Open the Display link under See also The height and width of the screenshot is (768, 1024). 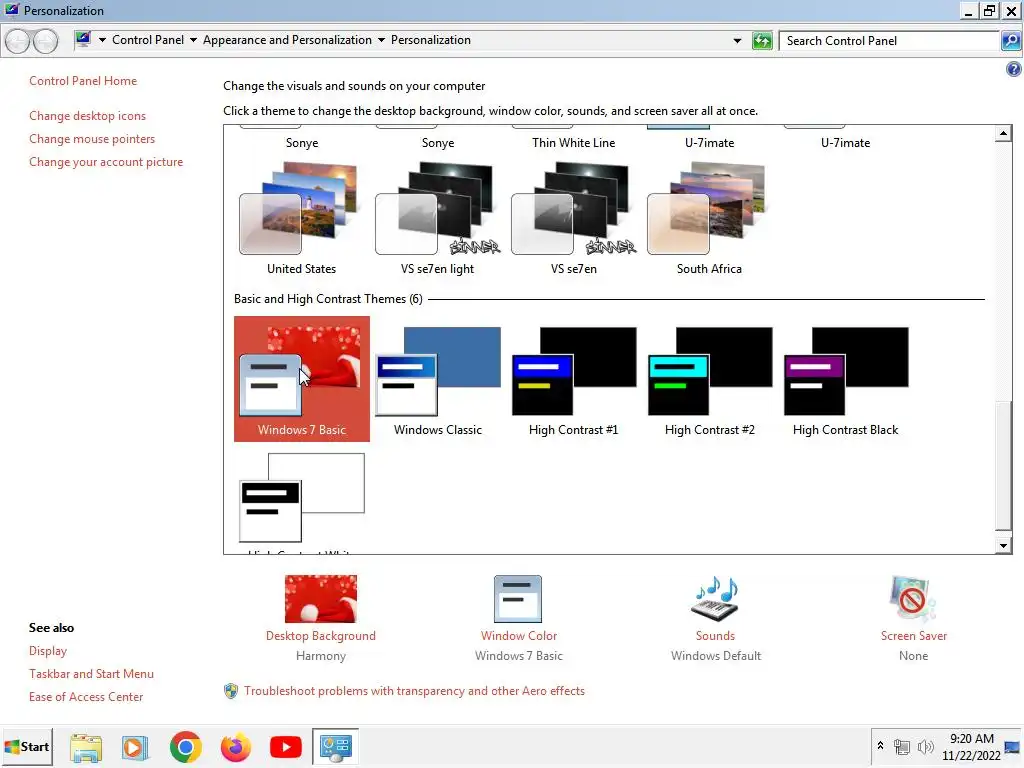click(48, 651)
